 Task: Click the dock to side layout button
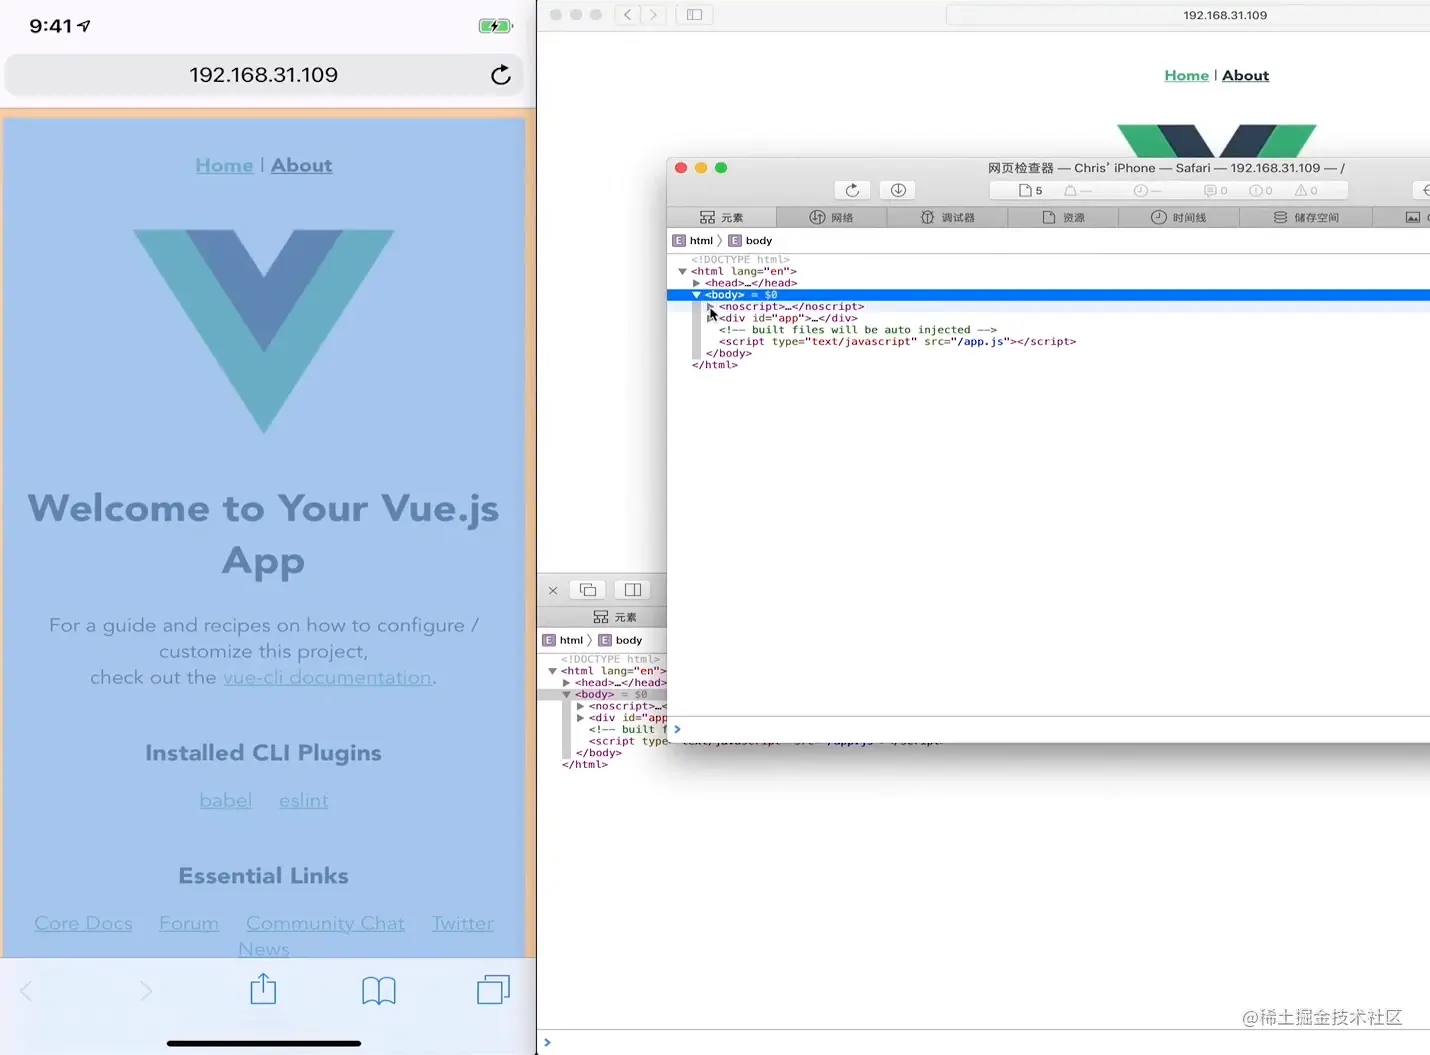[633, 590]
